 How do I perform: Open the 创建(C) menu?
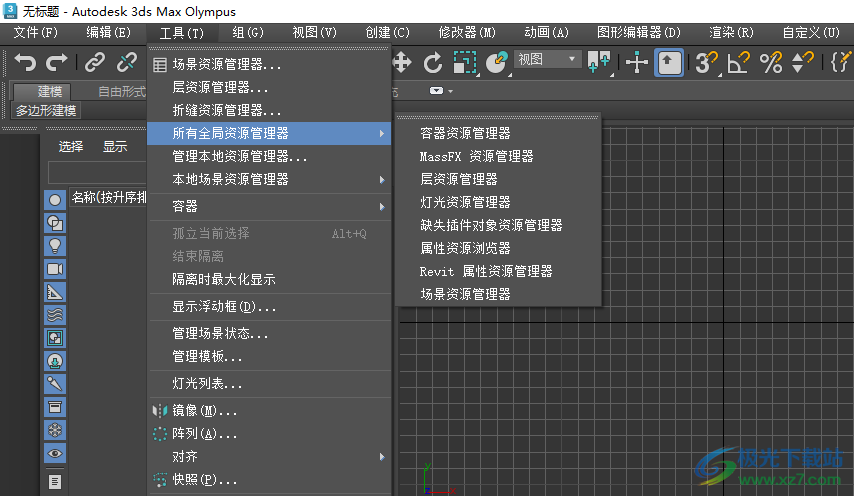(387, 33)
